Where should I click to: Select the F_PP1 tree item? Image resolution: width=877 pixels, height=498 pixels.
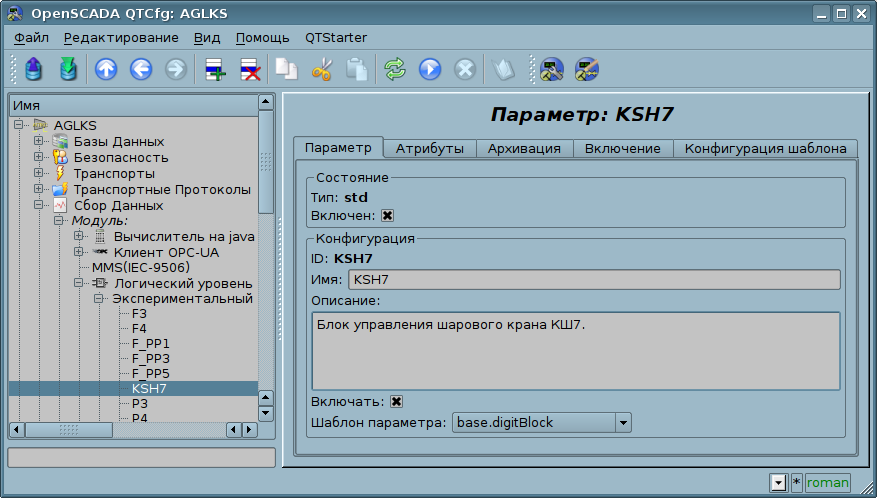(150, 344)
